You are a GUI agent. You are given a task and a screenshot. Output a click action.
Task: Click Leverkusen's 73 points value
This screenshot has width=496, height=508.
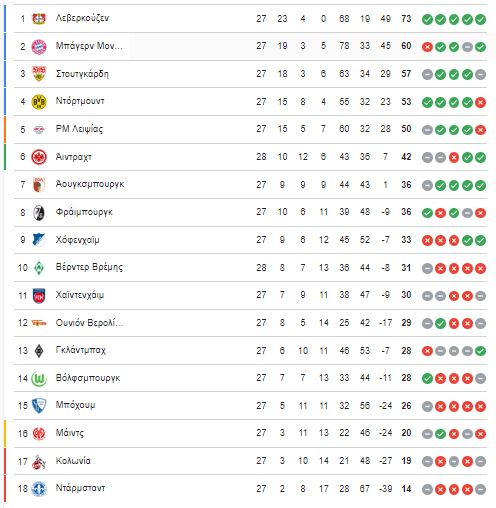(406, 19)
